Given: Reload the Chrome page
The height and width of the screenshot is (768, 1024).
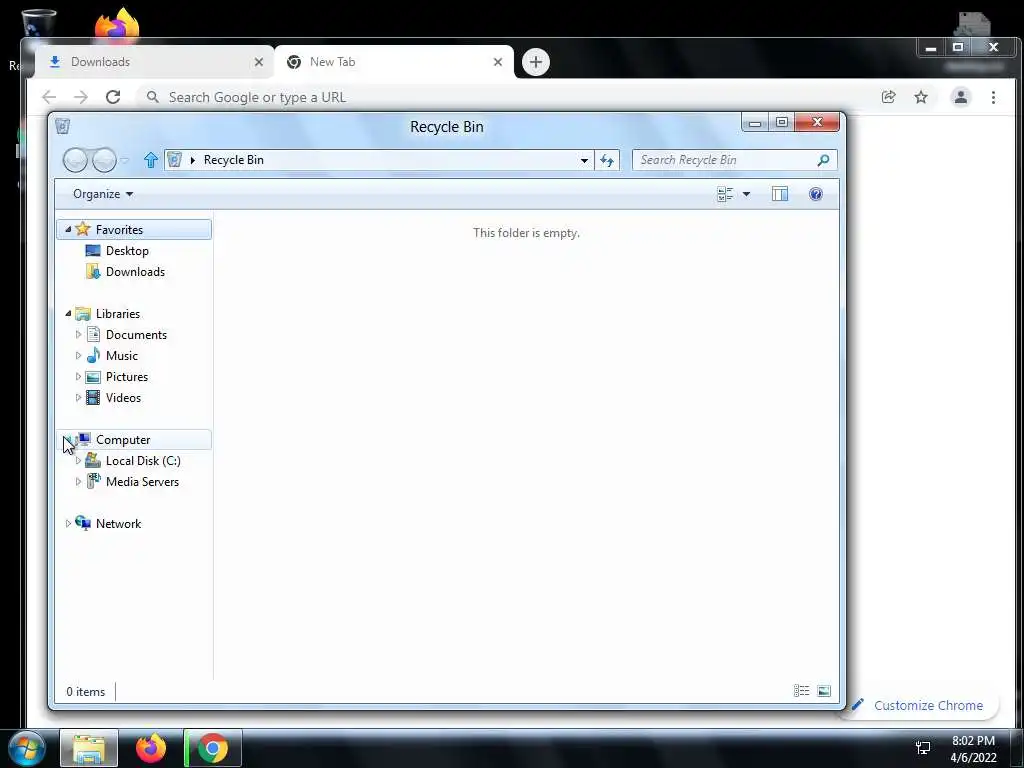Looking at the screenshot, I should tap(113, 97).
